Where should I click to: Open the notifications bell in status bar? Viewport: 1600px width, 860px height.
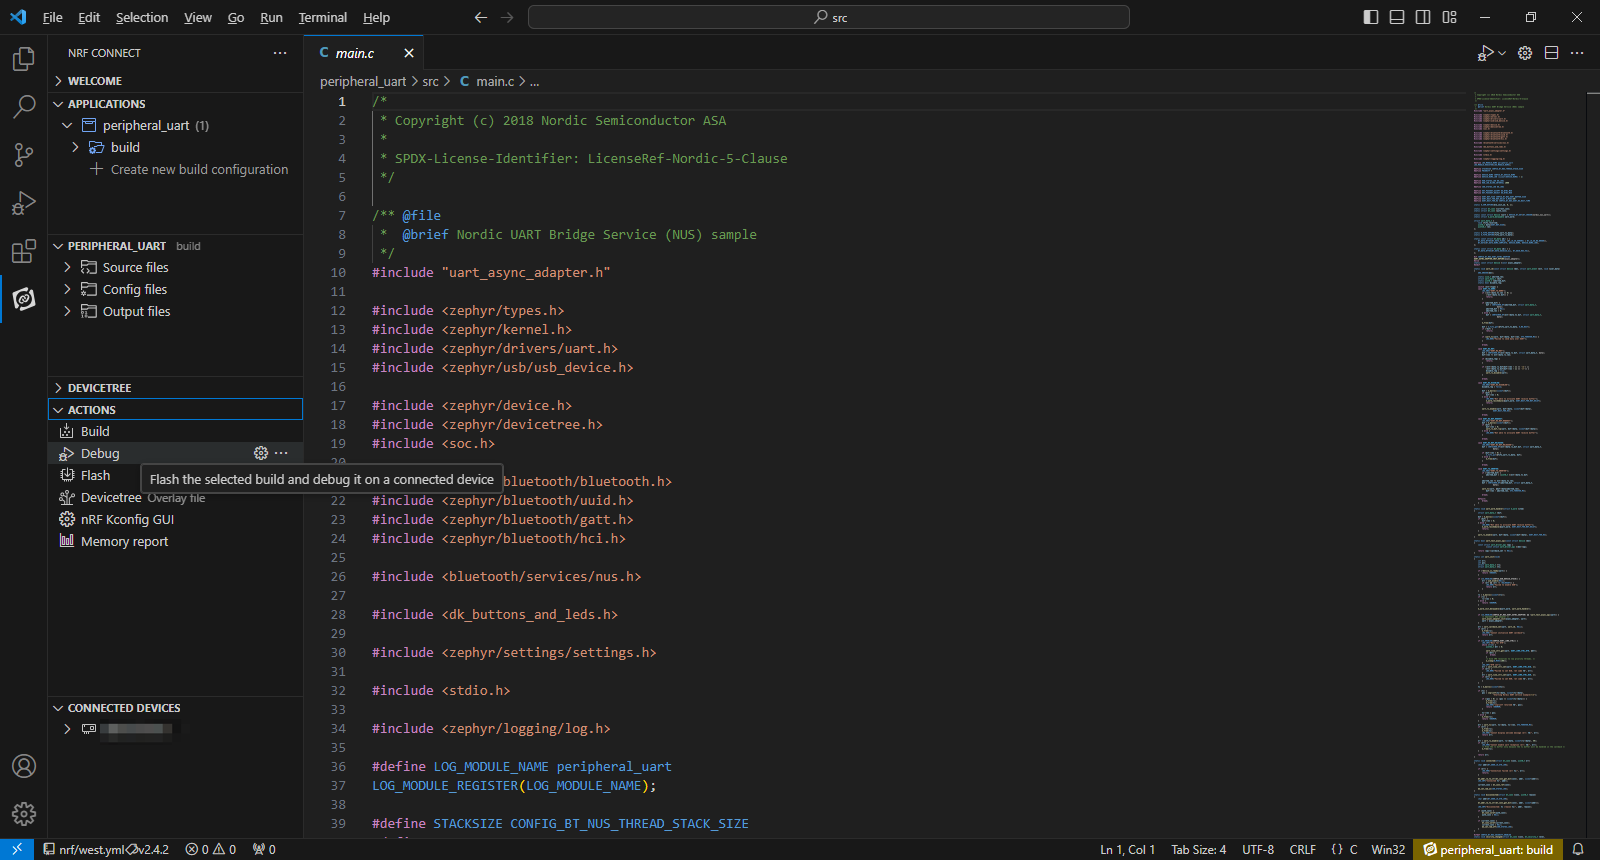coord(1578,849)
